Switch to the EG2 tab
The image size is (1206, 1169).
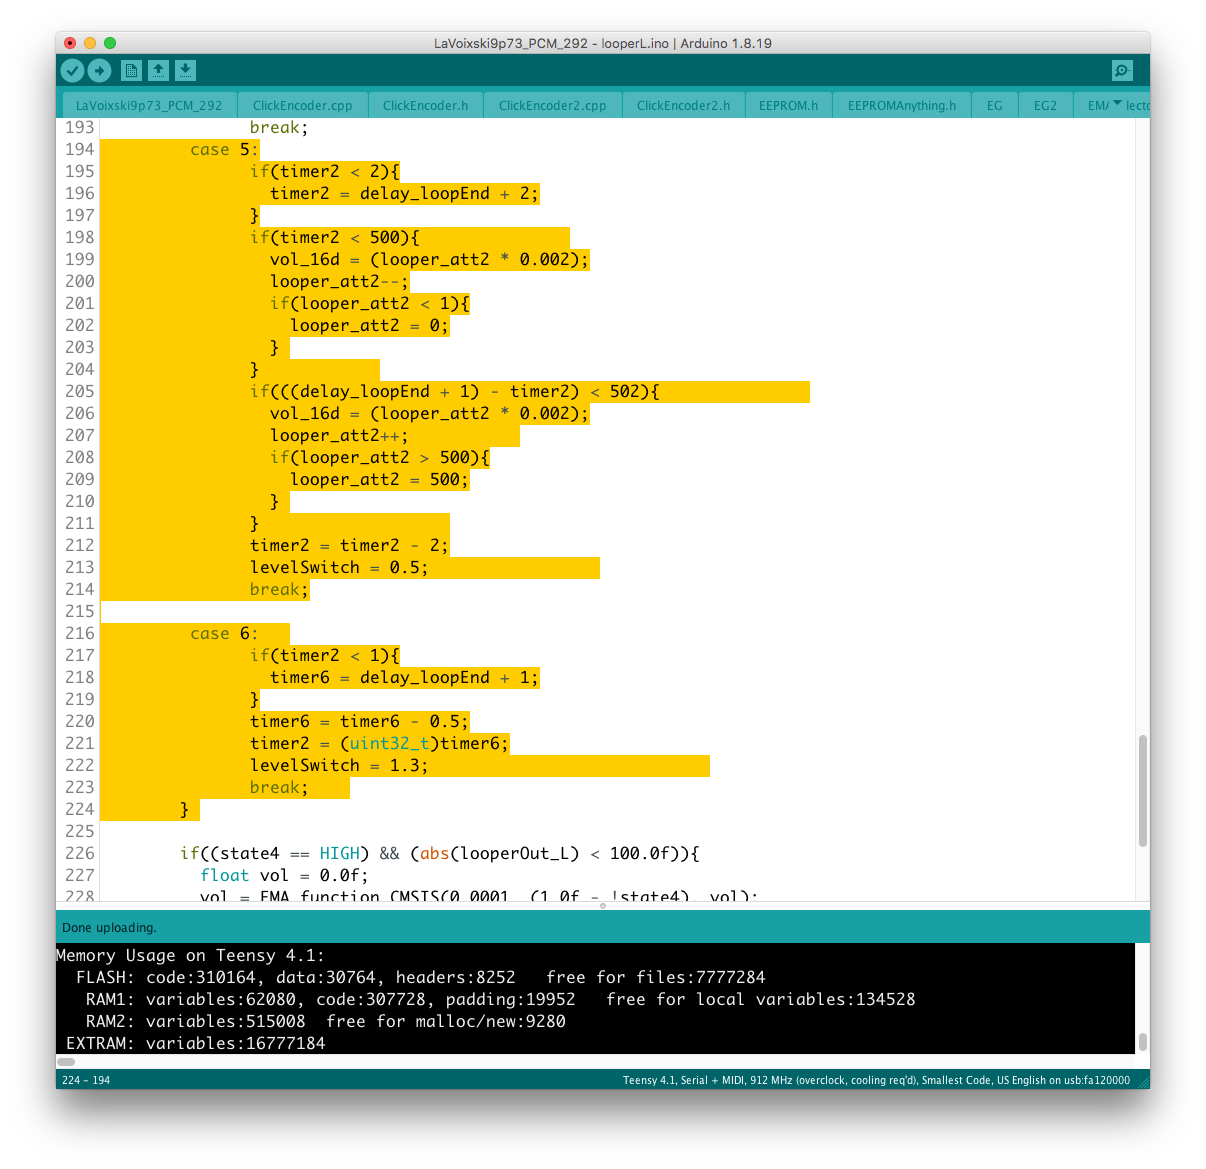pyautogui.click(x=1045, y=105)
